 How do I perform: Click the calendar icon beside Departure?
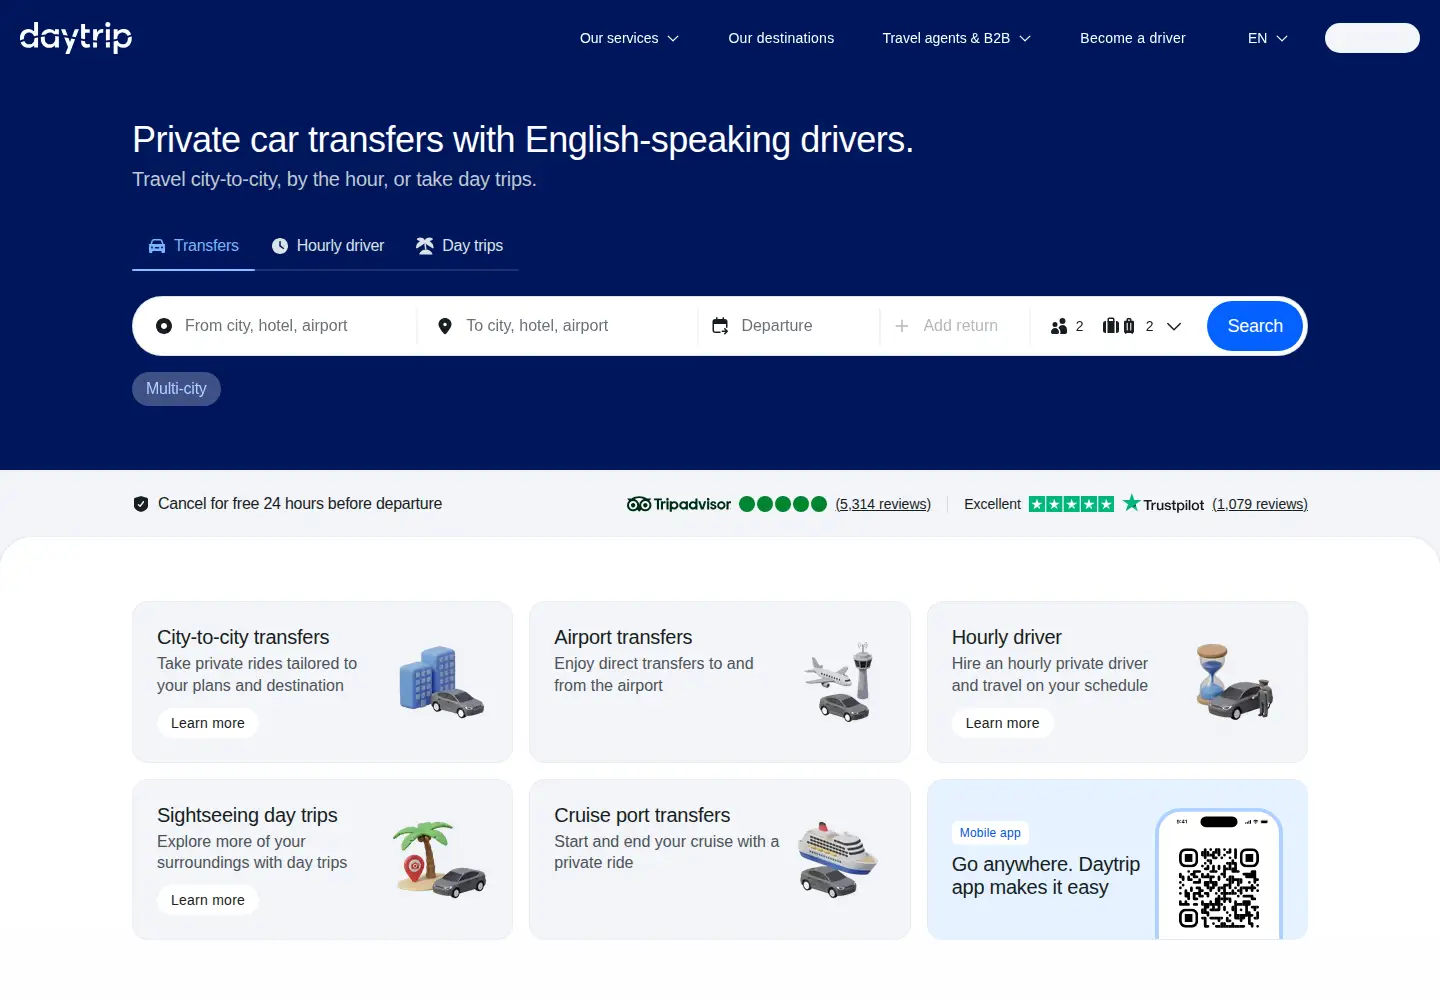(720, 326)
